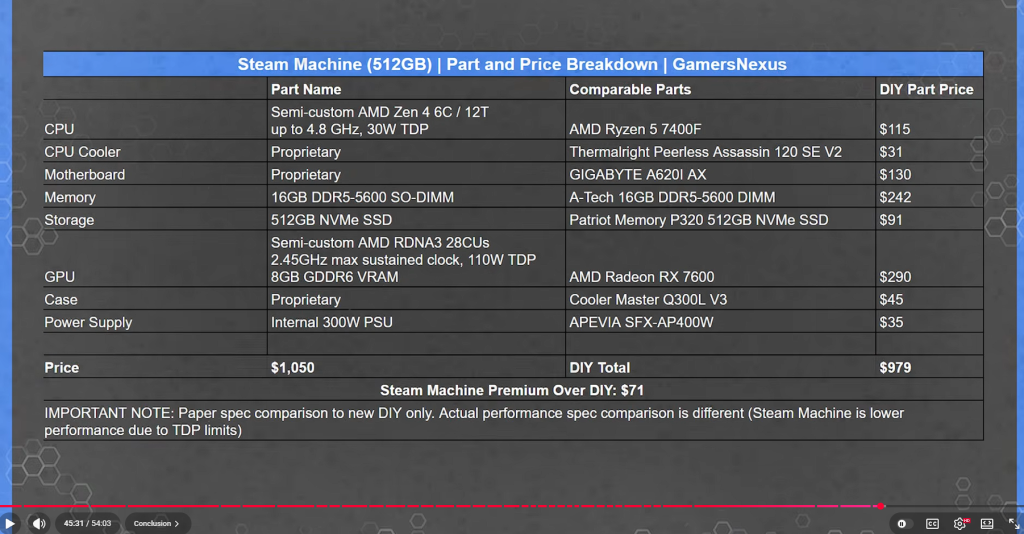Toggle the 45:31 / 54:03 time display
The width and height of the screenshot is (1024, 534).
click(88, 524)
